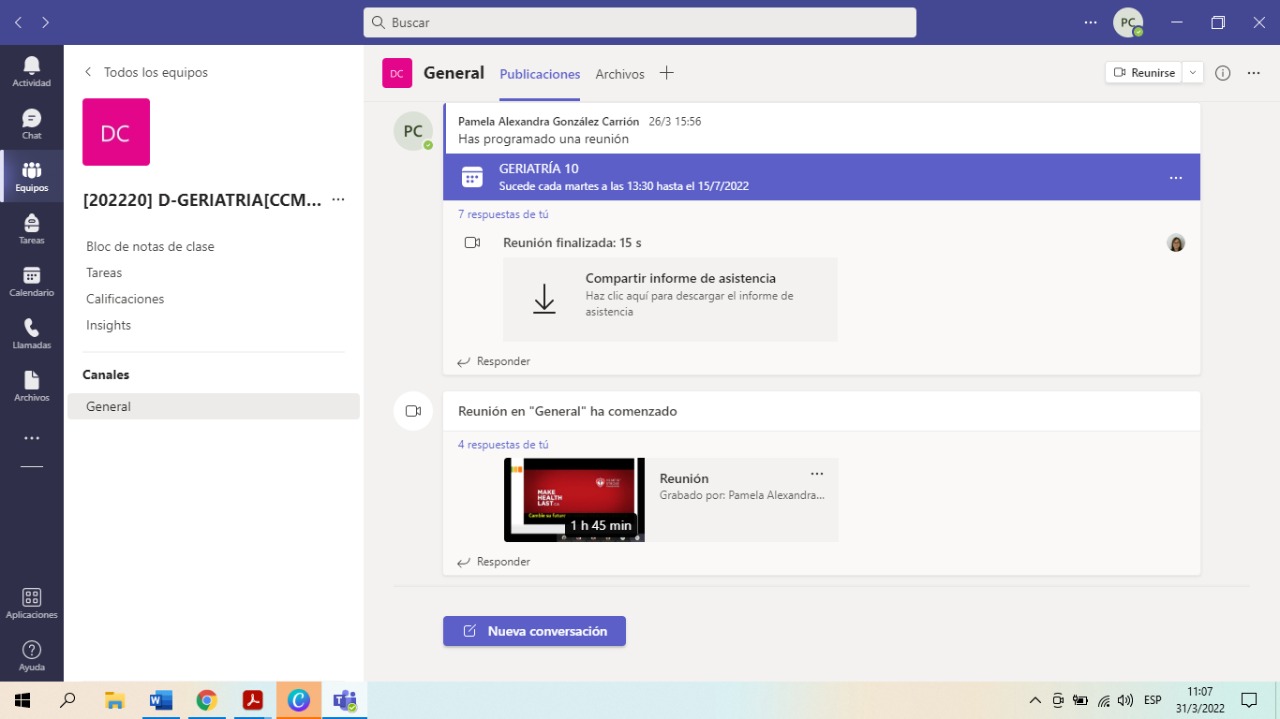
Task: Expand the Reunirse dropdown arrow
Action: [x=1193, y=73]
